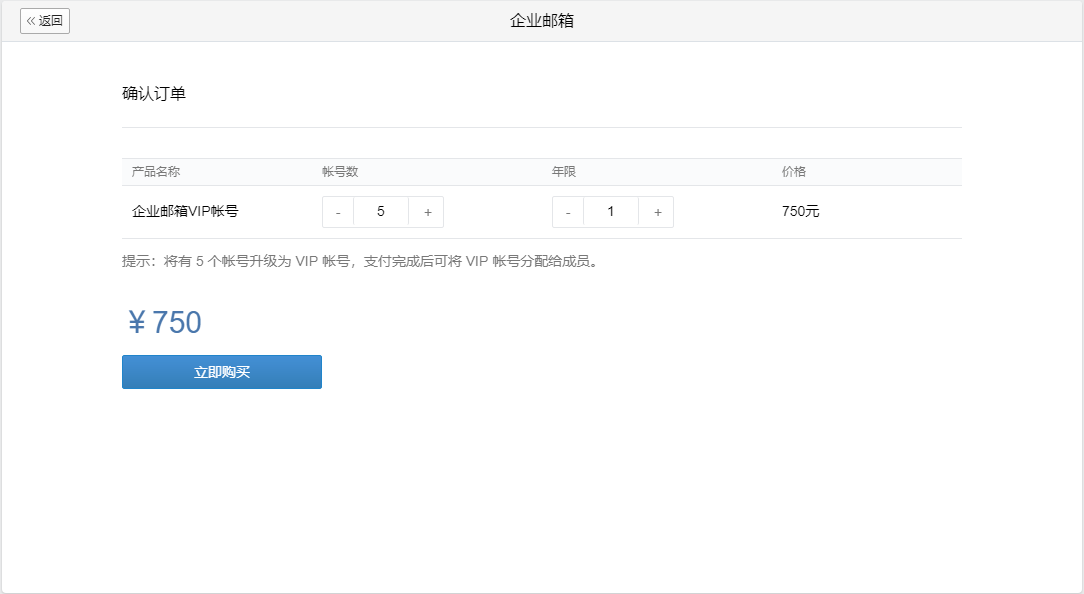
Task: Click the 提示 hint text about VIP upgrade
Action: [x=360, y=261]
